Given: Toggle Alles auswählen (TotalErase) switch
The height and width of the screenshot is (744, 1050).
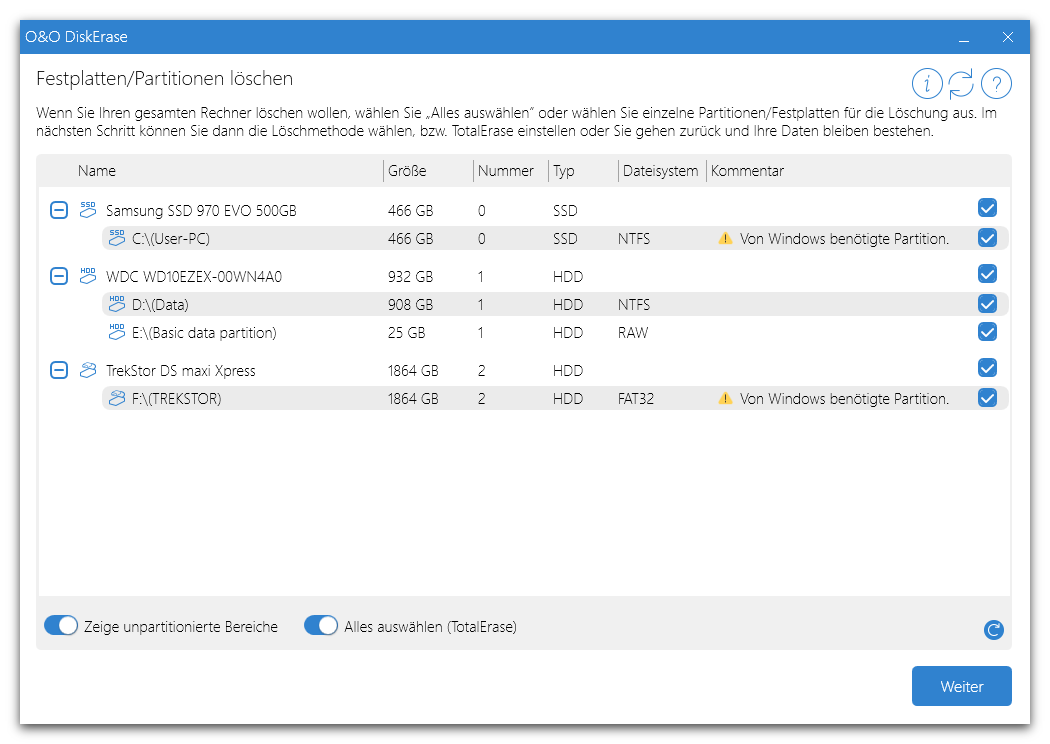Looking at the screenshot, I should [321, 625].
